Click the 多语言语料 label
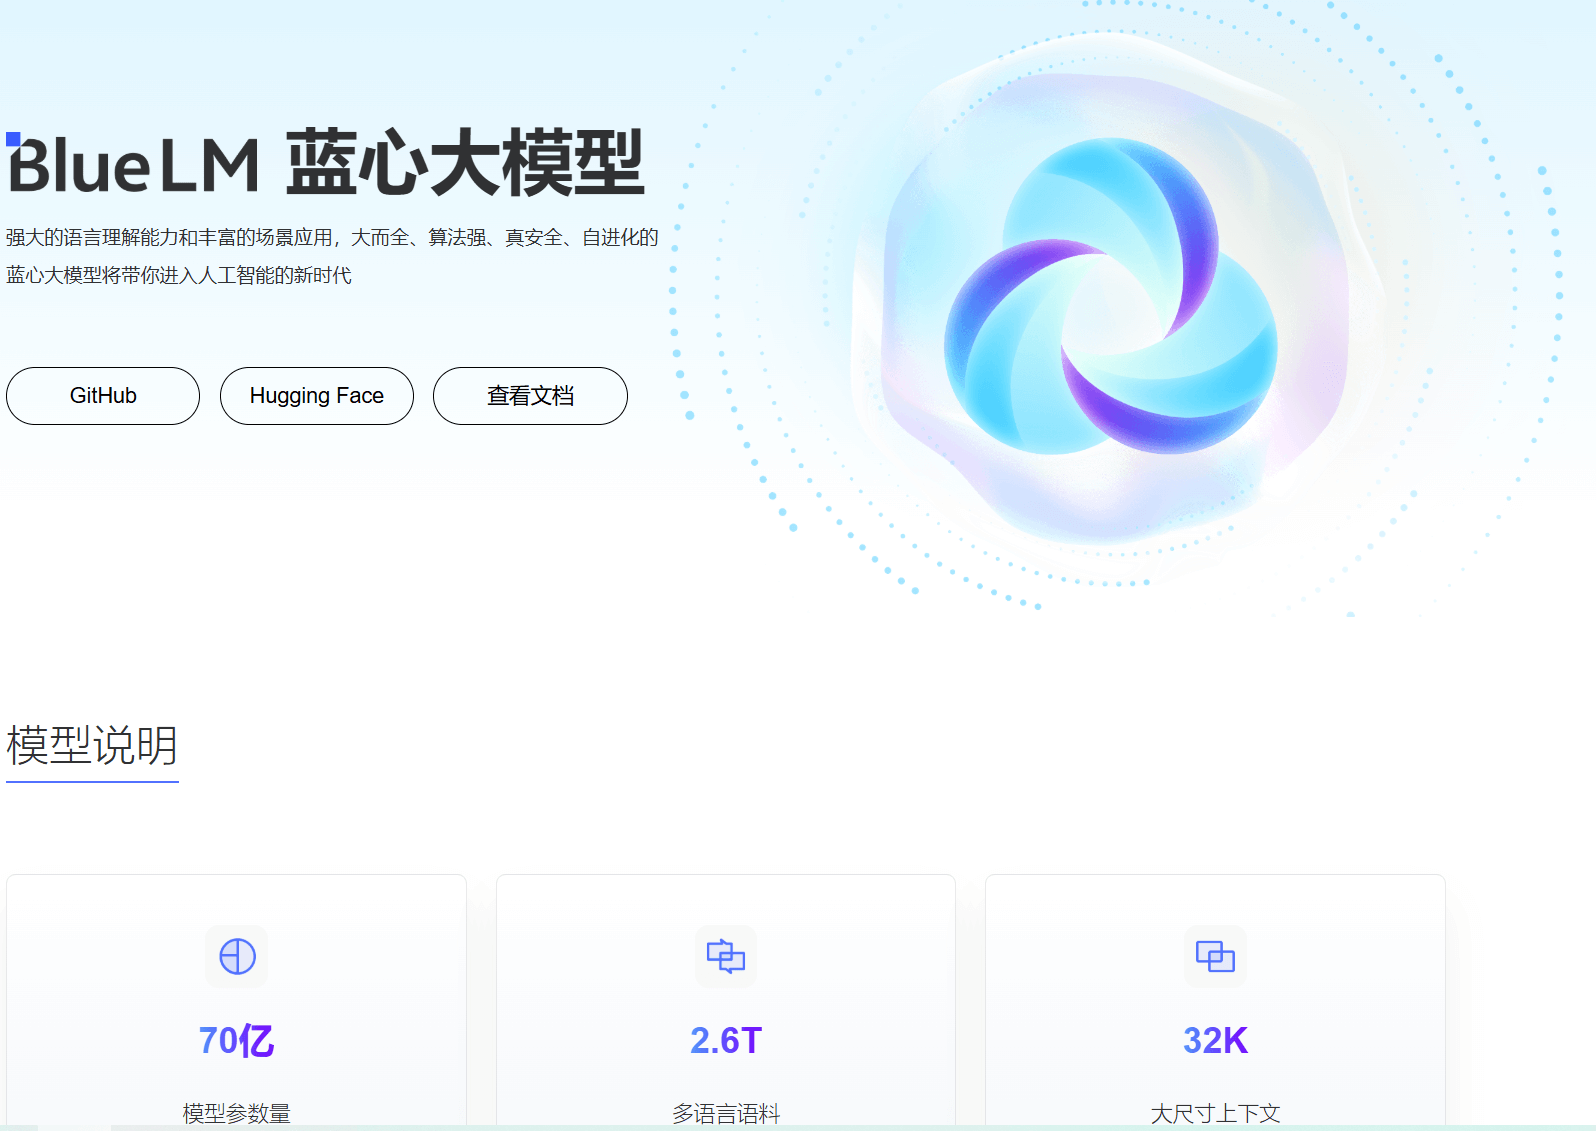This screenshot has height=1131, width=1596. click(x=726, y=1113)
